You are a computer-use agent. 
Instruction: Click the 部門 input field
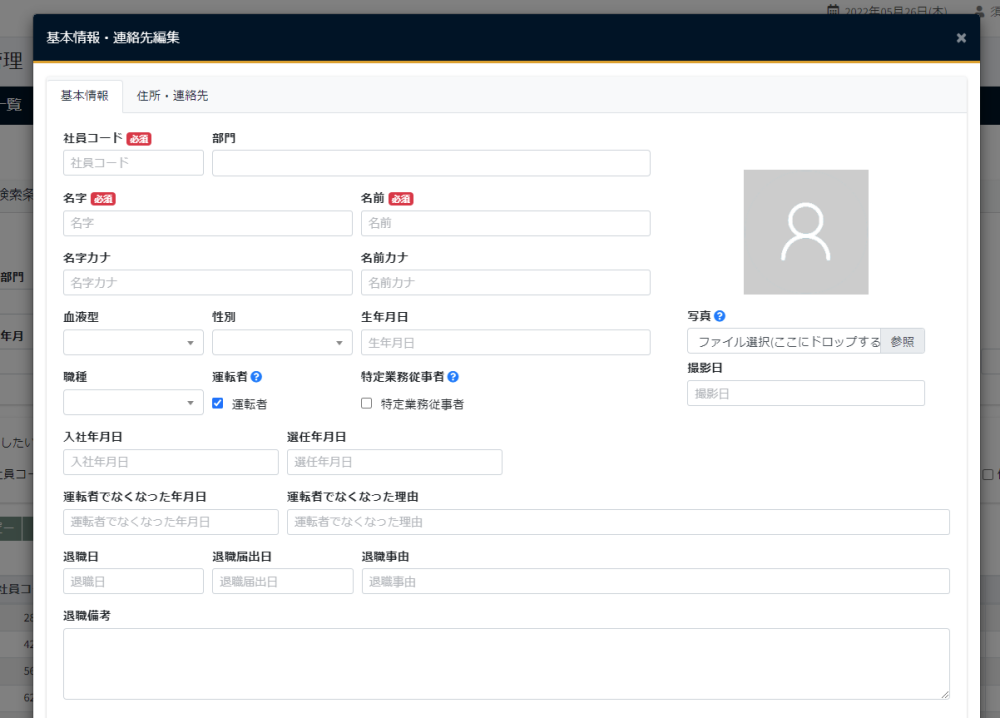(431, 163)
